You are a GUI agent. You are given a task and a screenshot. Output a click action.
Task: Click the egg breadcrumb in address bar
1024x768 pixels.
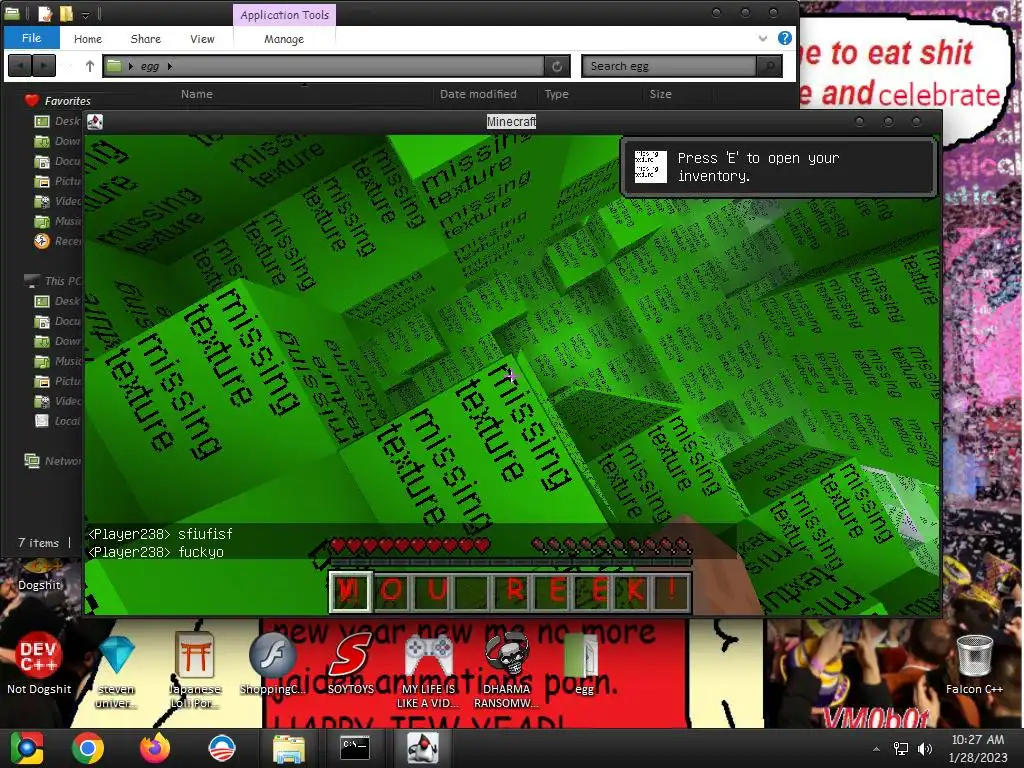click(x=150, y=66)
